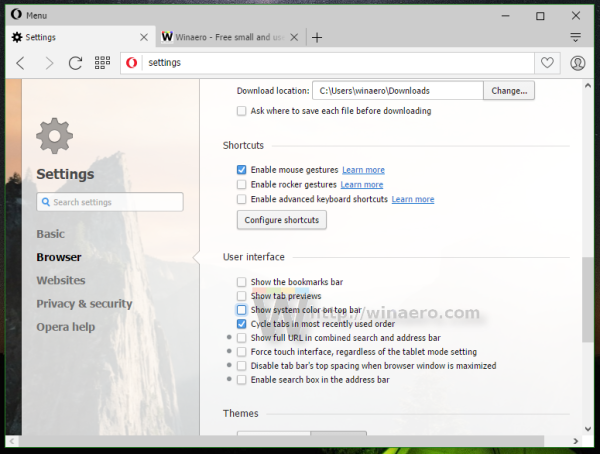
Task: Open Speed Dial grid icon
Action: [102, 63]
